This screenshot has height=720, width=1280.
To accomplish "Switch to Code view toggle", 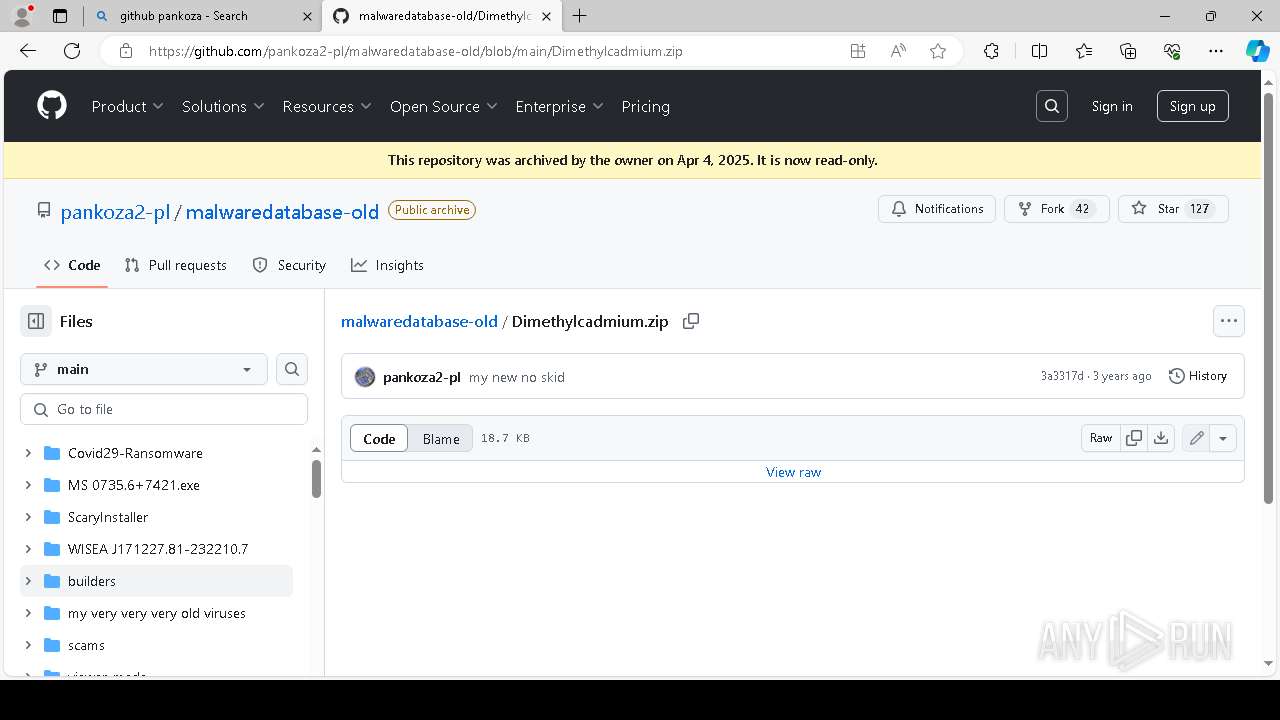I will coord(379,438).
